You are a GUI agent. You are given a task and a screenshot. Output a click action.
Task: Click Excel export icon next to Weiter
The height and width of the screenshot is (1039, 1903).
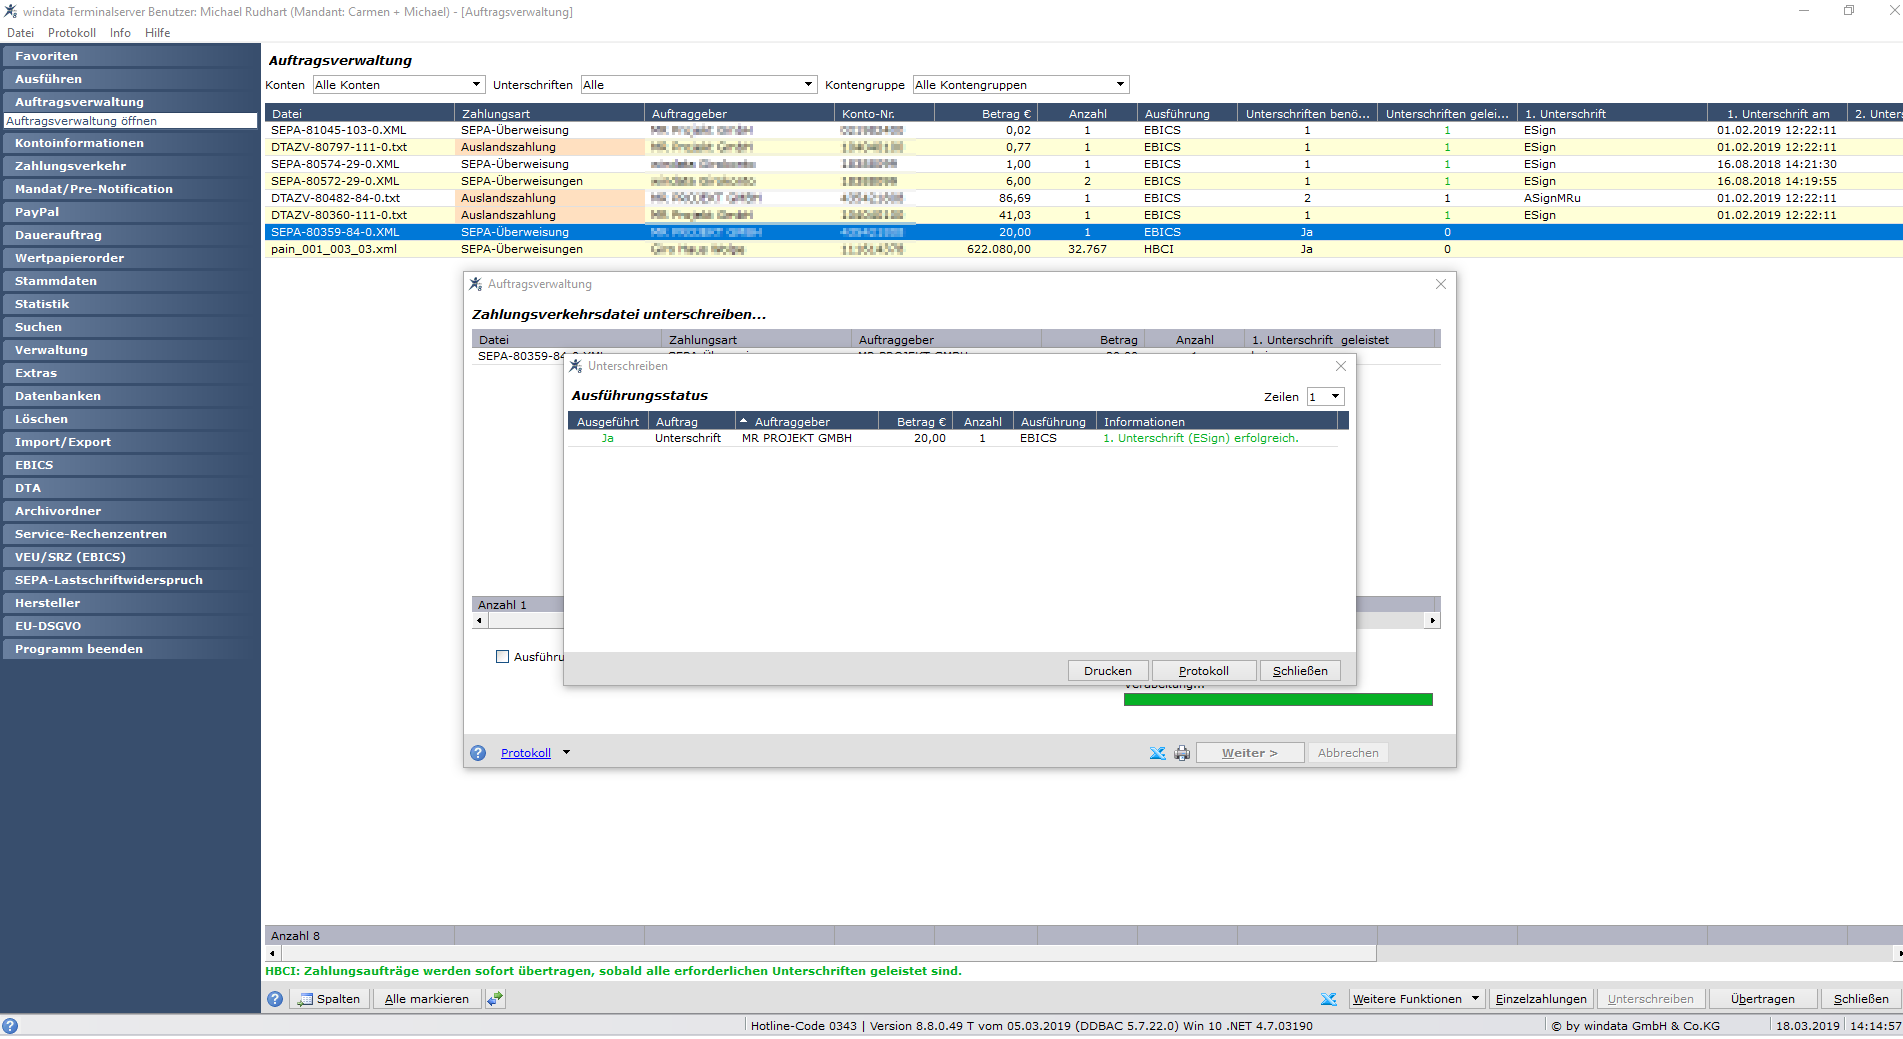pos(1157,753)
